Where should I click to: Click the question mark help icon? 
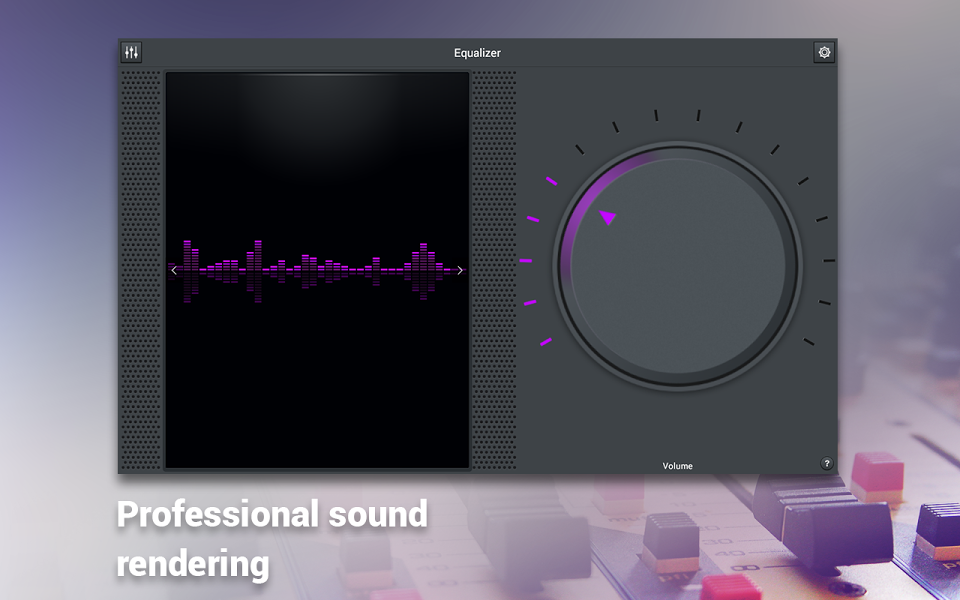[827, 464]
